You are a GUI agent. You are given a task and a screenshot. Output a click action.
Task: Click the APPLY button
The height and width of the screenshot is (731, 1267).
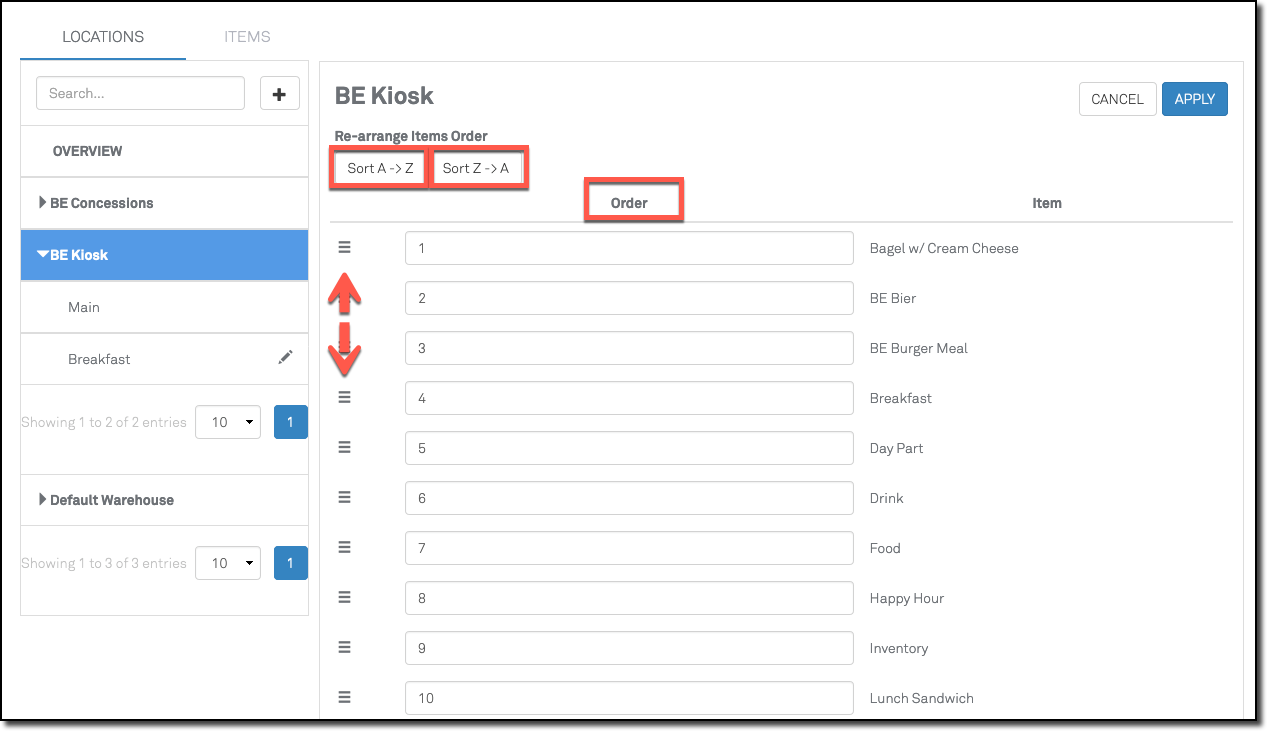(1194, 99)
